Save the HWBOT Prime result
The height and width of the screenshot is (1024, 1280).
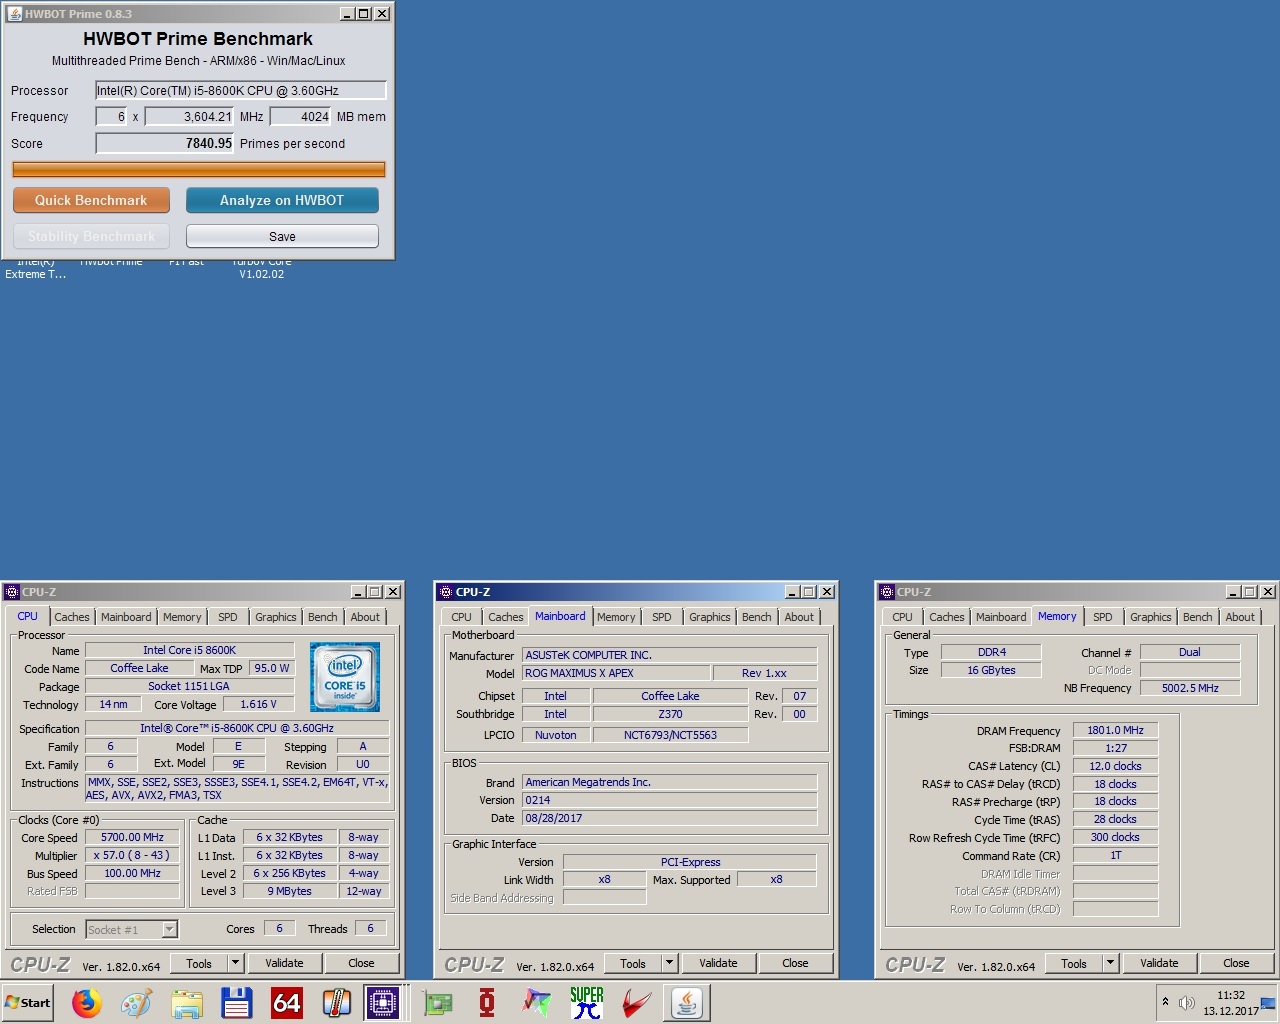282,236
